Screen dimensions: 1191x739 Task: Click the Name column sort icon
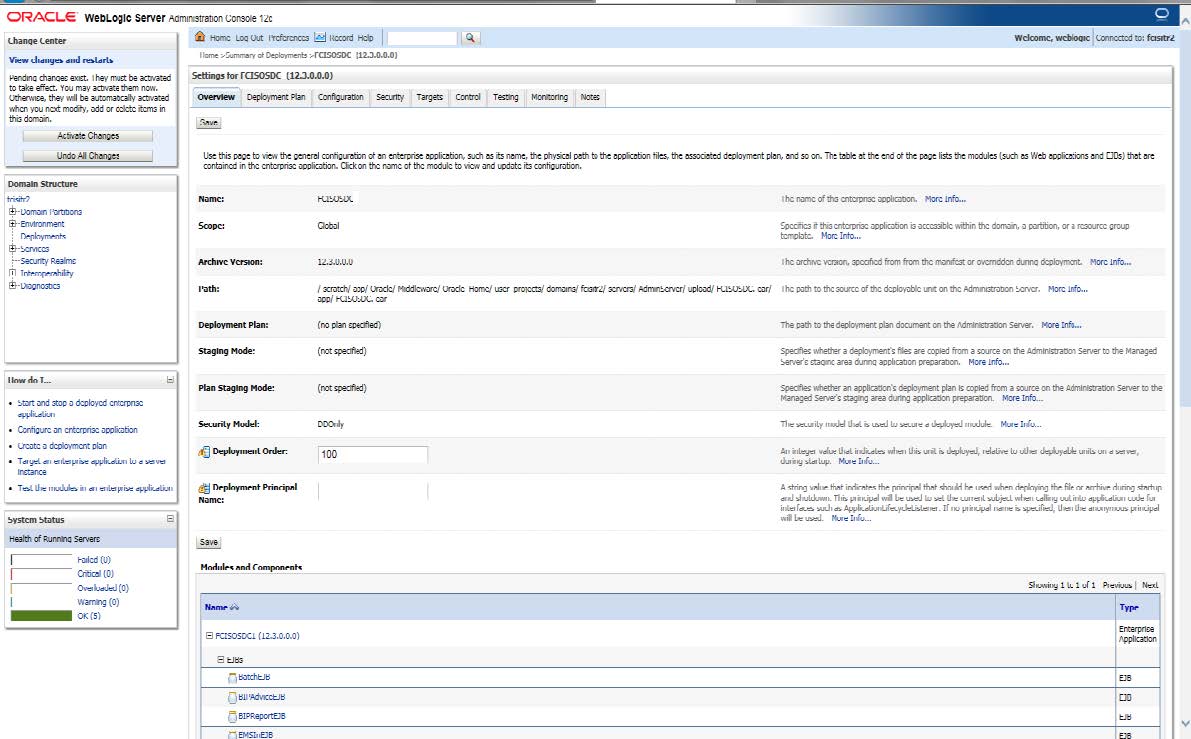point(234,607)
